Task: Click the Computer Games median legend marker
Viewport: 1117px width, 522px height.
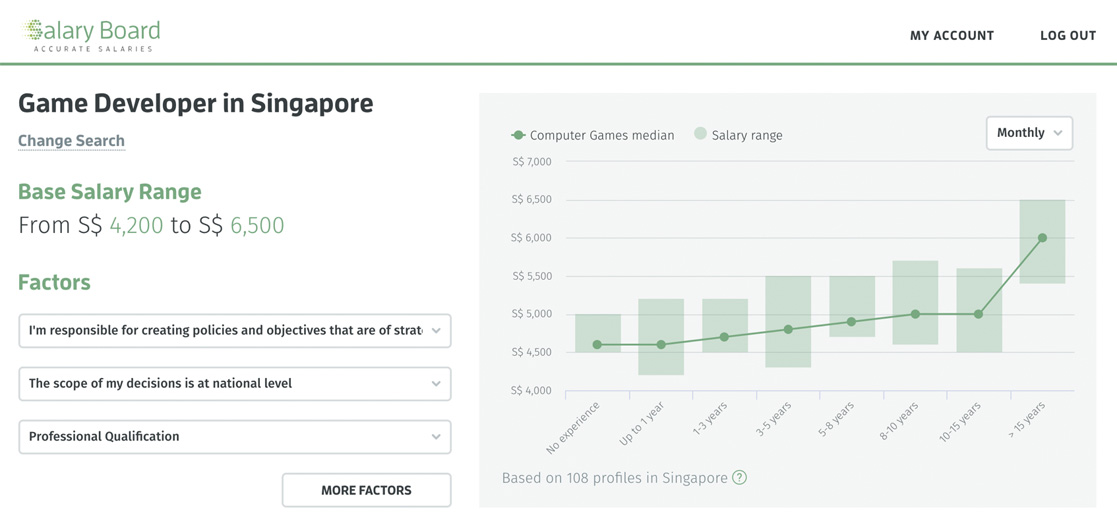Action: (x=518, y=135)
